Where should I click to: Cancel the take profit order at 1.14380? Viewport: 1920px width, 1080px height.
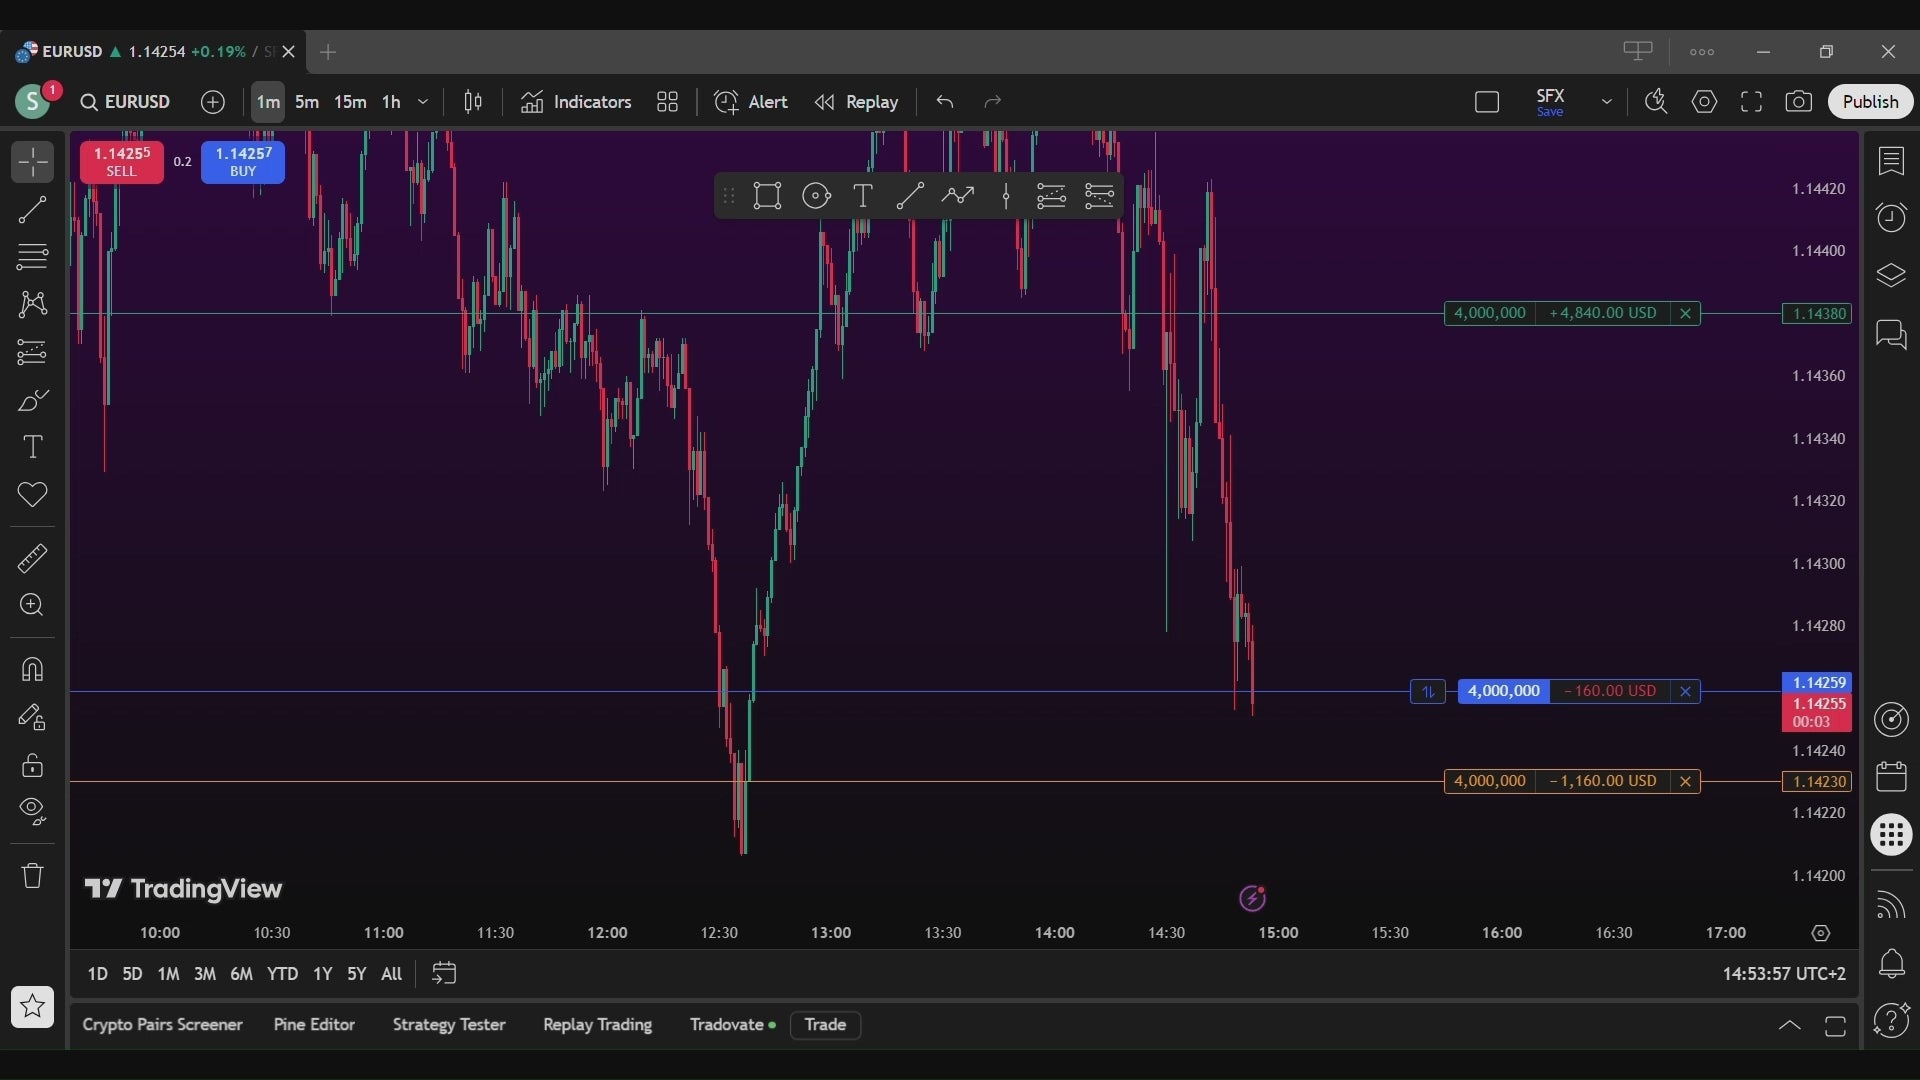[1685, 314]
